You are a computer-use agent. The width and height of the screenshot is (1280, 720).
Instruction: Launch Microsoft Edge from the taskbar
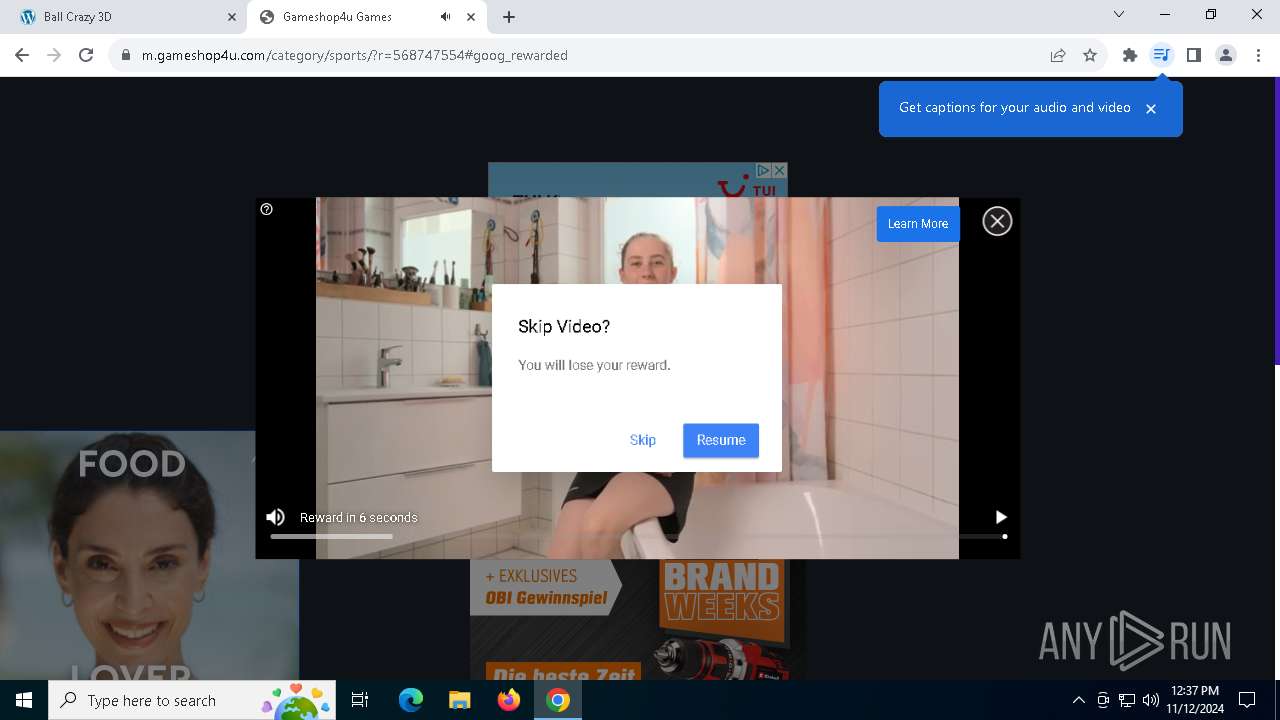coord(411,700)
